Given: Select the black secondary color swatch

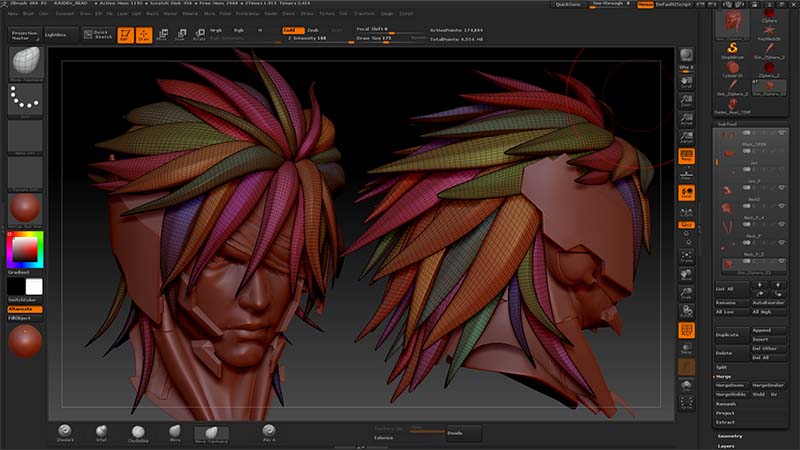Looking at the screenshot, I should pyautogui.click(x=16, y=286).
